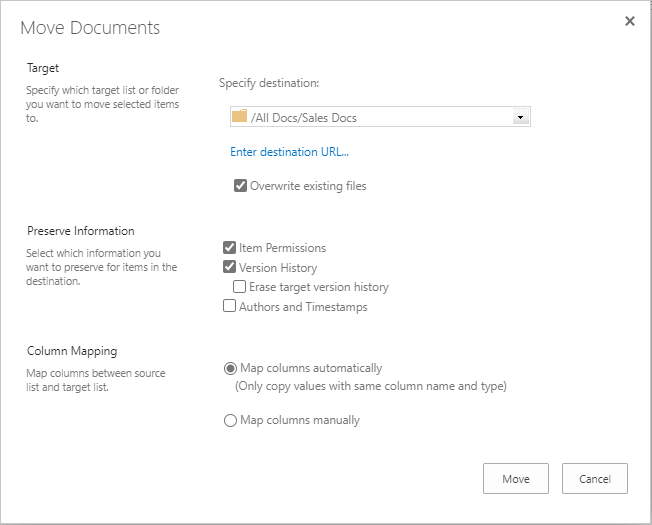
Task: Click the Map columns manually label
Action: tap(300, 420)
